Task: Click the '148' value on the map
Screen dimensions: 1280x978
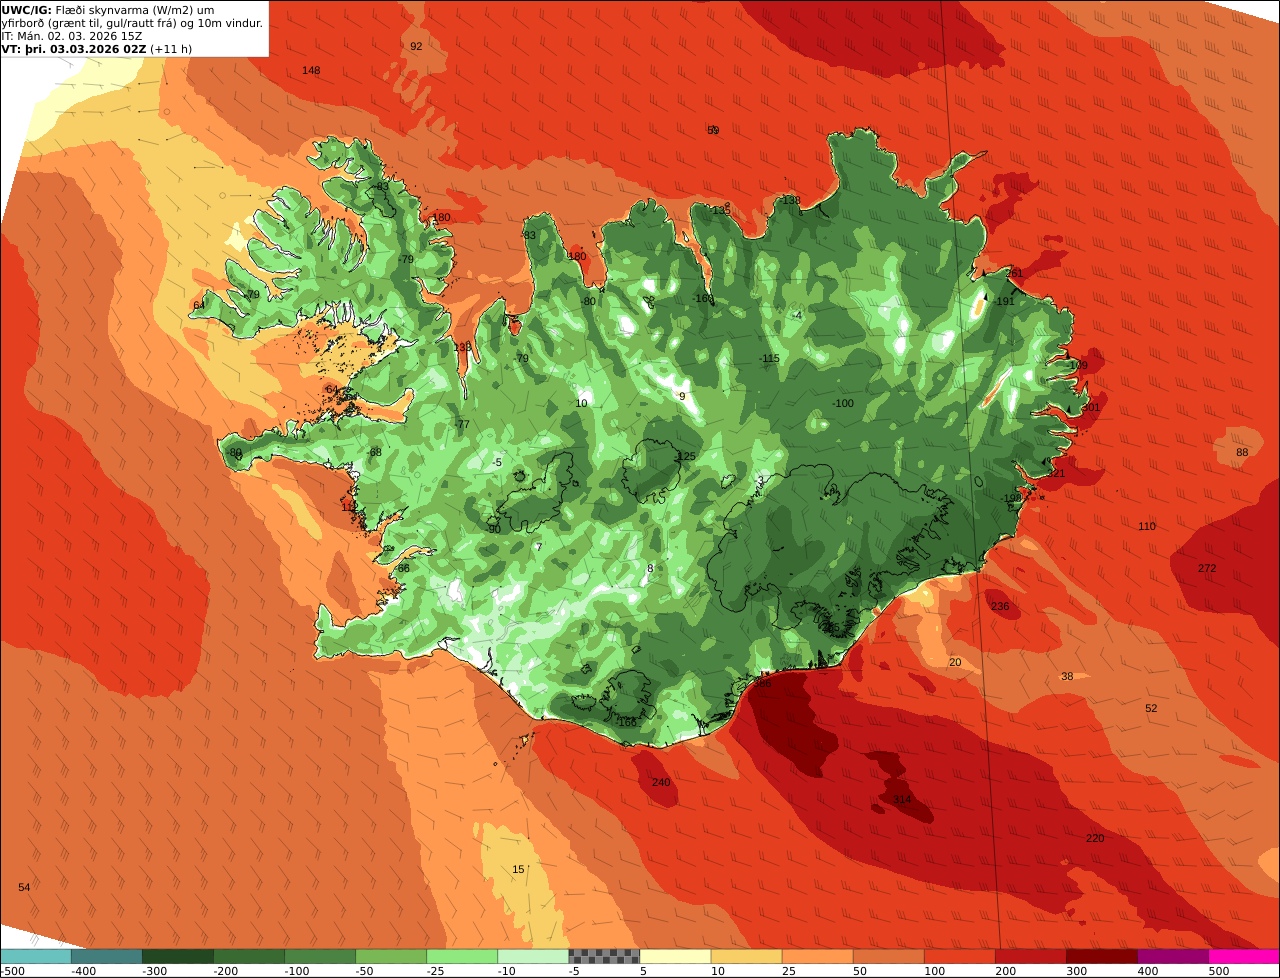Action: point(311,70)
